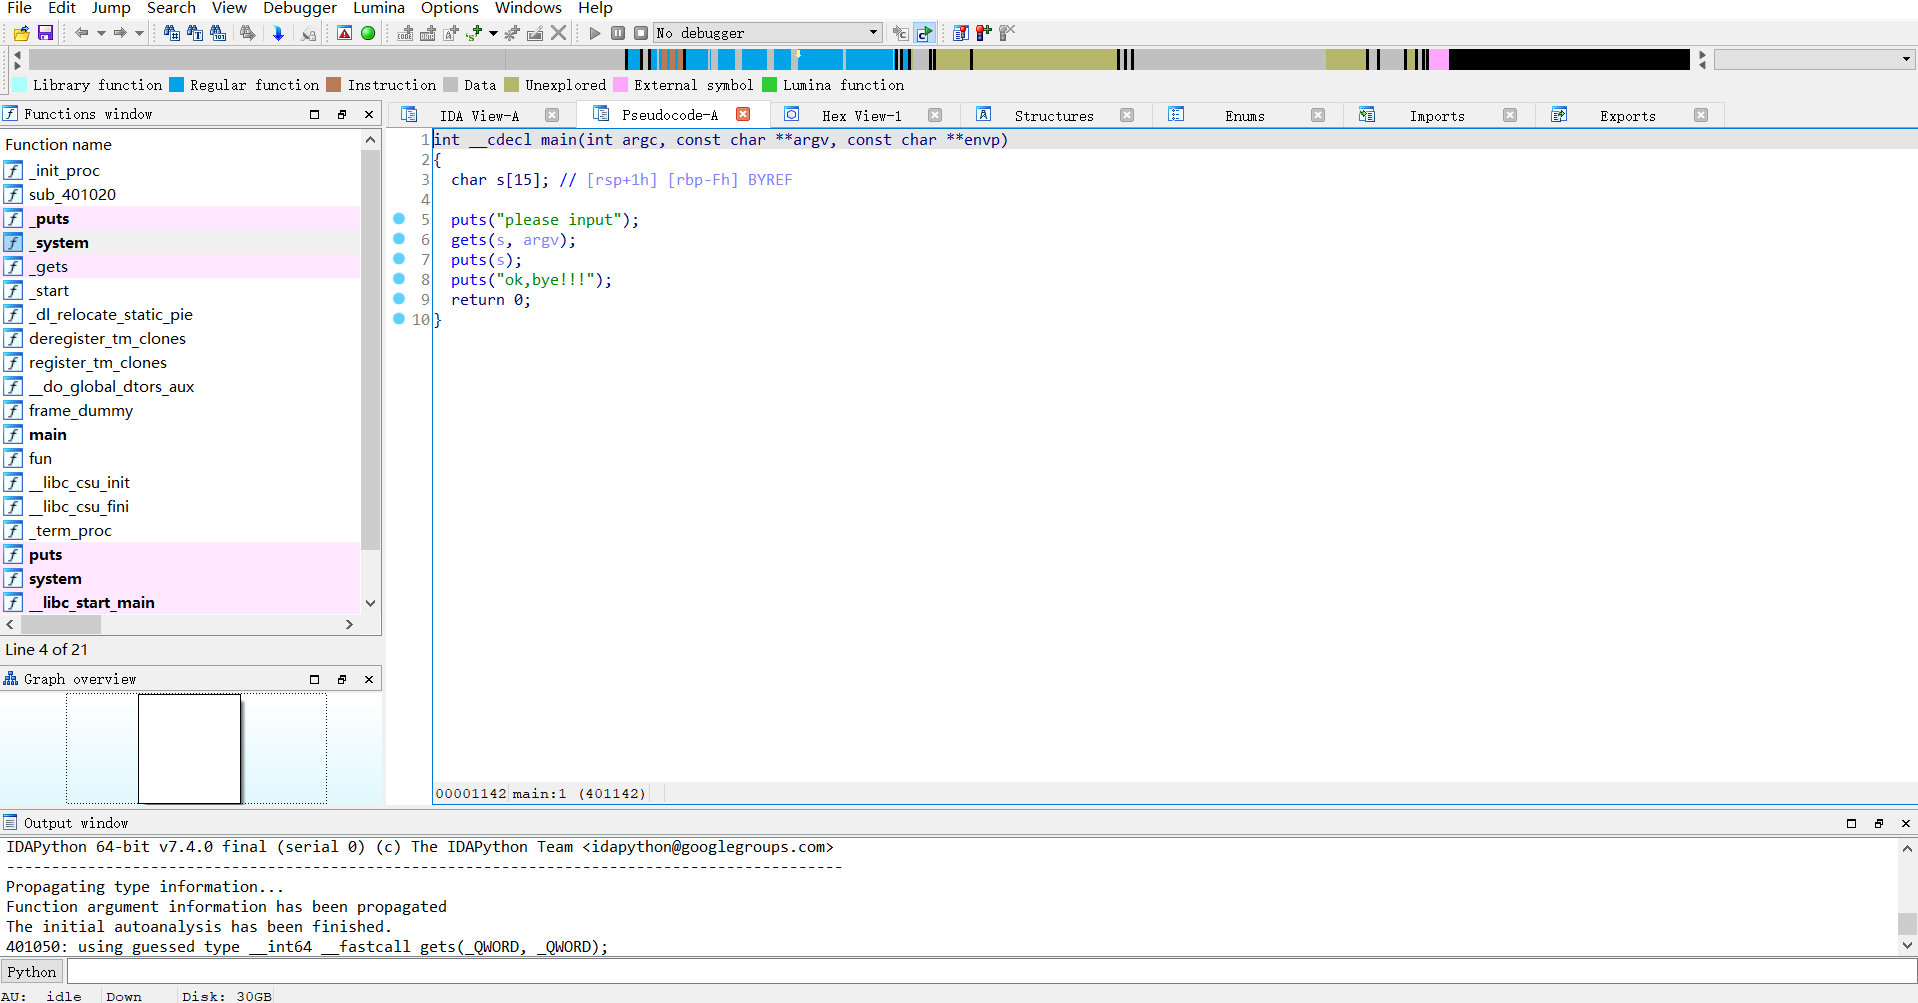The height and width of the screenshot is (1003, 1918).
Task: Click the pencil edit toolbar icon
Action: pyautogui.click(x=535, y=33)
